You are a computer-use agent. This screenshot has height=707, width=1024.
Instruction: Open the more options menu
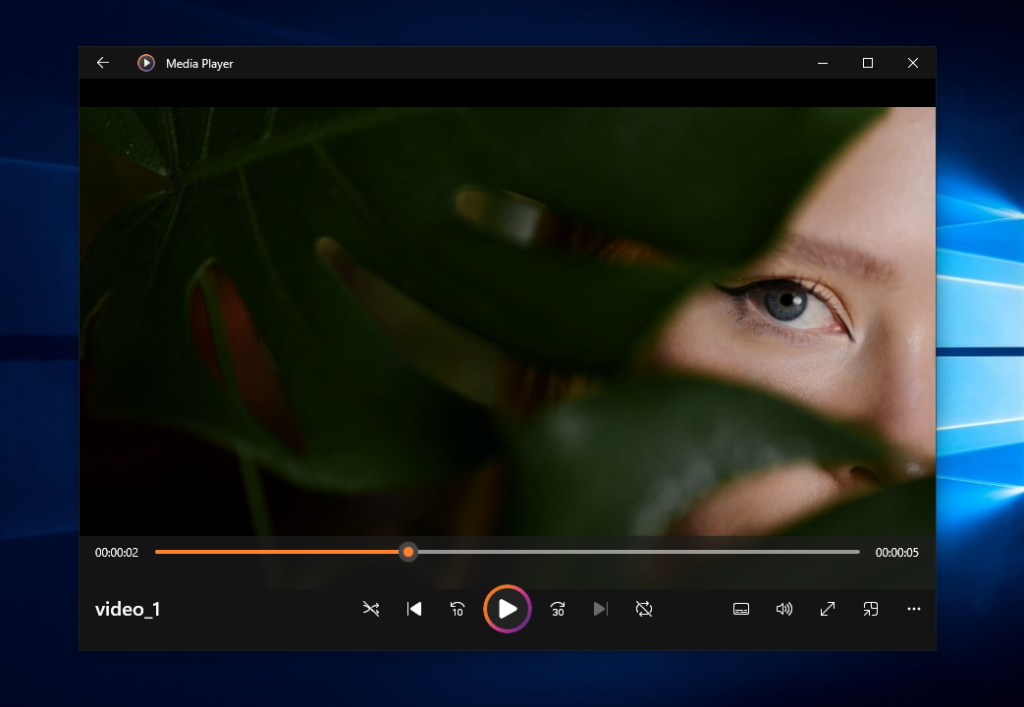[x=913, y=609]
